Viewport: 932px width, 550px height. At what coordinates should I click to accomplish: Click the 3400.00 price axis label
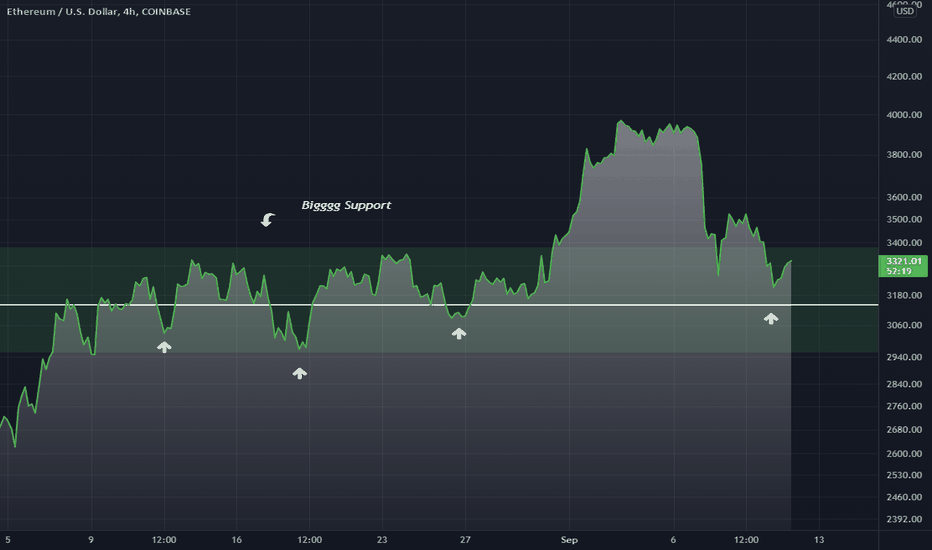click(x=904, y=243)
